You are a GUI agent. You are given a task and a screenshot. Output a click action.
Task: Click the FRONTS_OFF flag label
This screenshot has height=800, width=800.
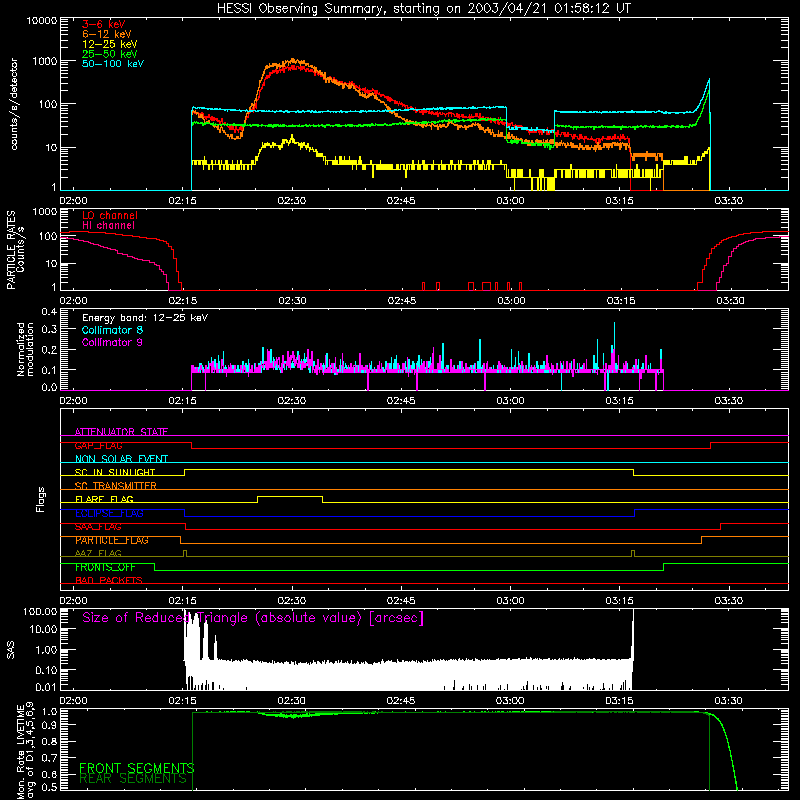point(105,567)
